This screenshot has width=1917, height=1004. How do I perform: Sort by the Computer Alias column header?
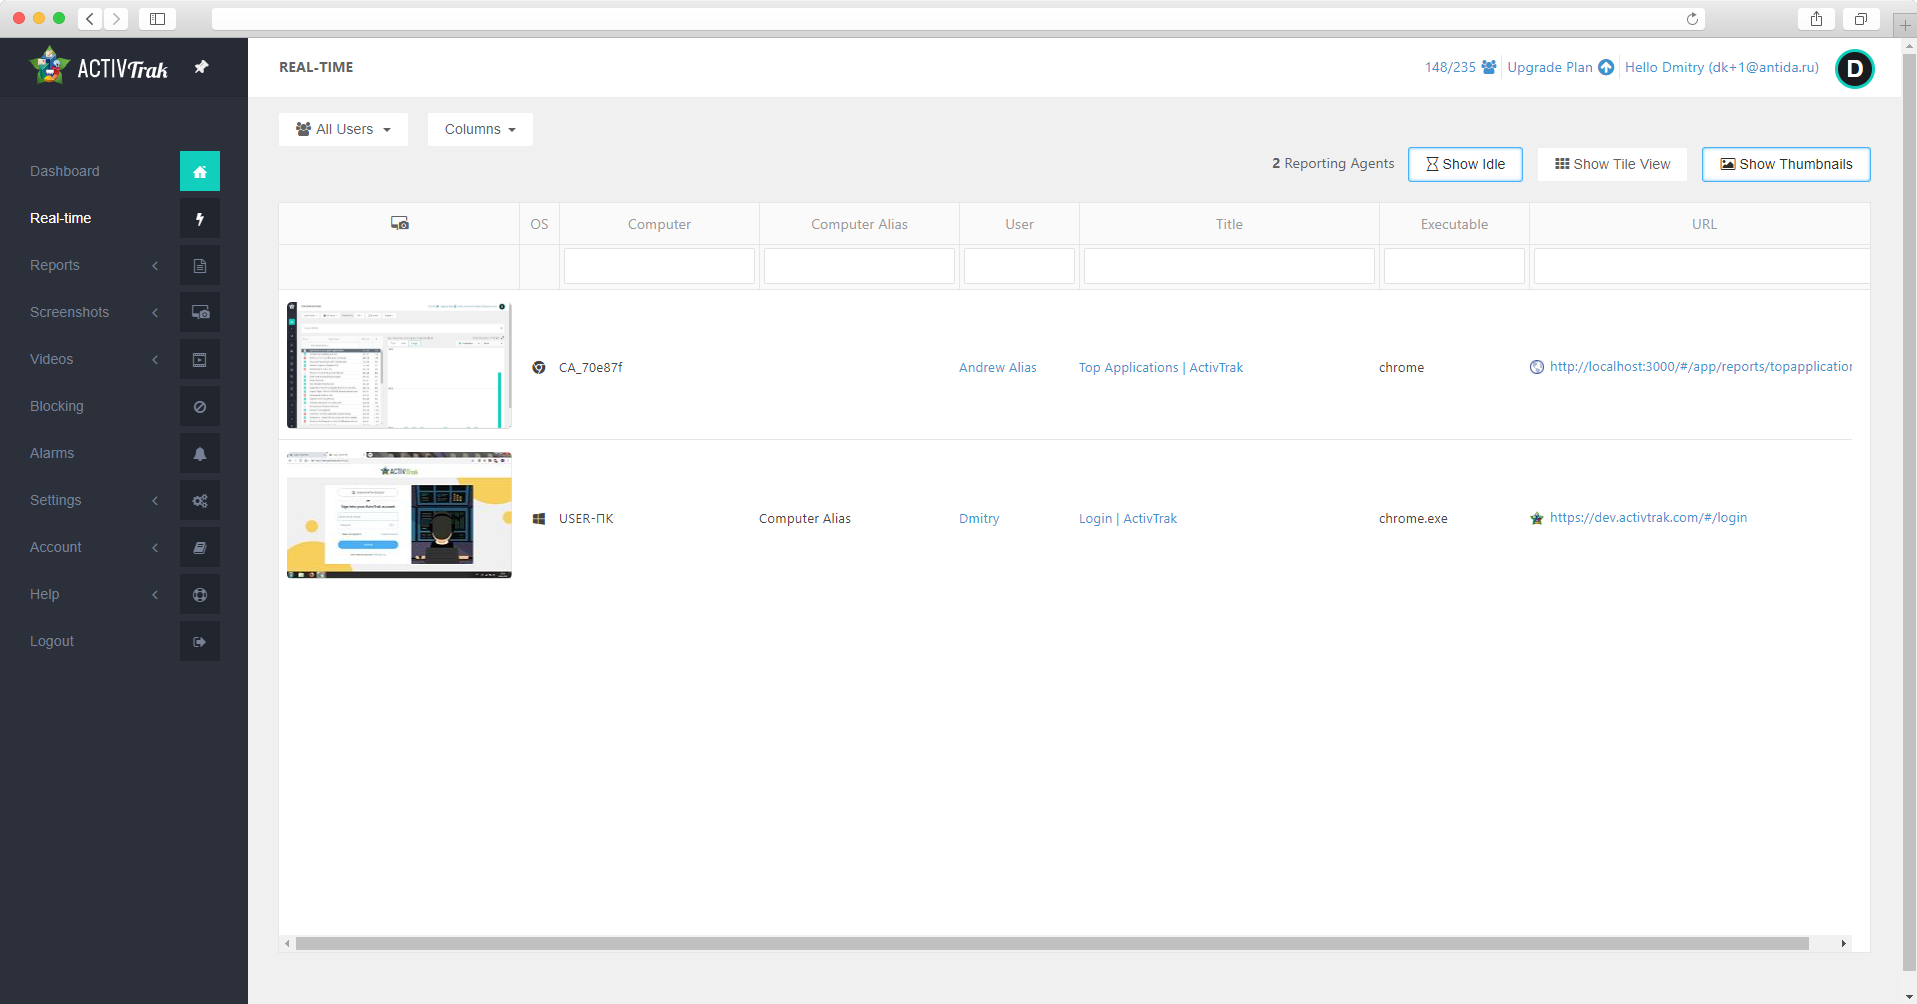(859, 224)
